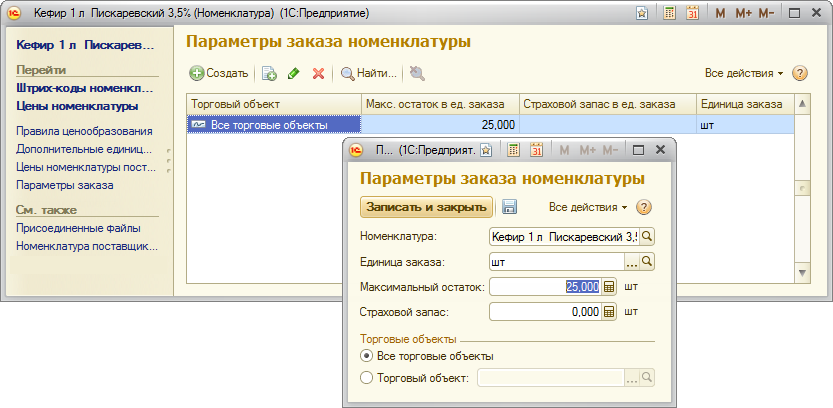The height and width of the screenshot is (408, 833).
Task: Click the favorites star in main window title bar
Action: tap(642, 14)
